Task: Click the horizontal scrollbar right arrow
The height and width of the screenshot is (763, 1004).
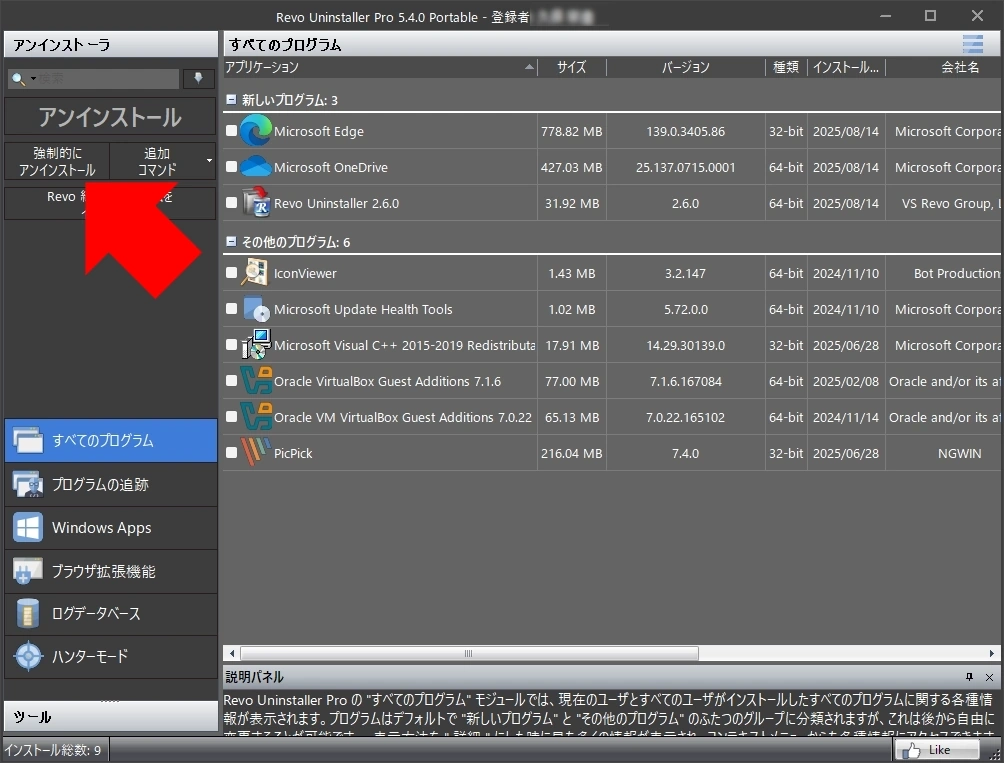Action: click(x=991, y=653)
